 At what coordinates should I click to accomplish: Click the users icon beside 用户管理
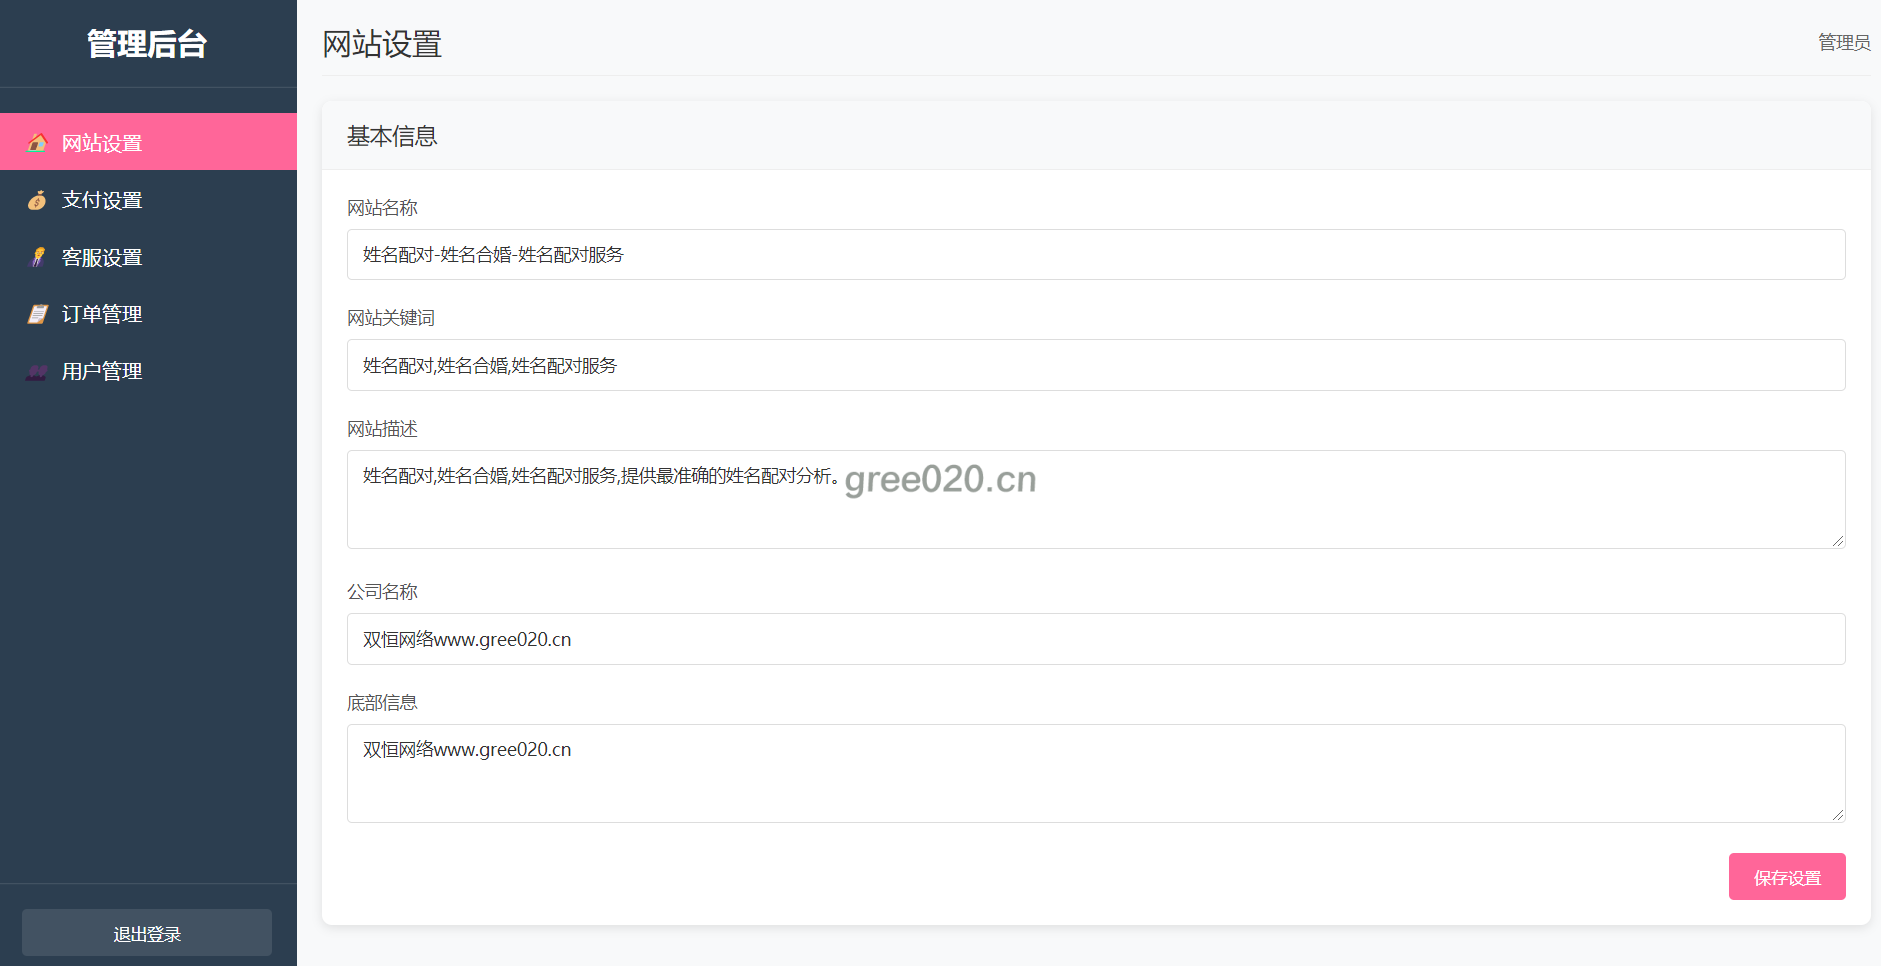[x=37, y=372]
